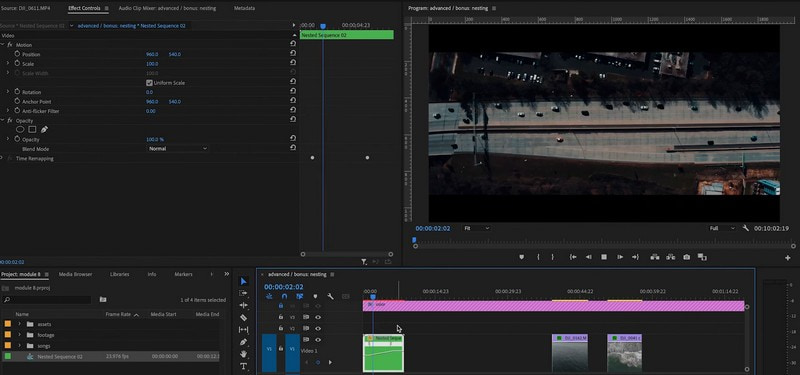Open Blend Mode Normal dropdown
800x375 pixels.
click(178, 148)
